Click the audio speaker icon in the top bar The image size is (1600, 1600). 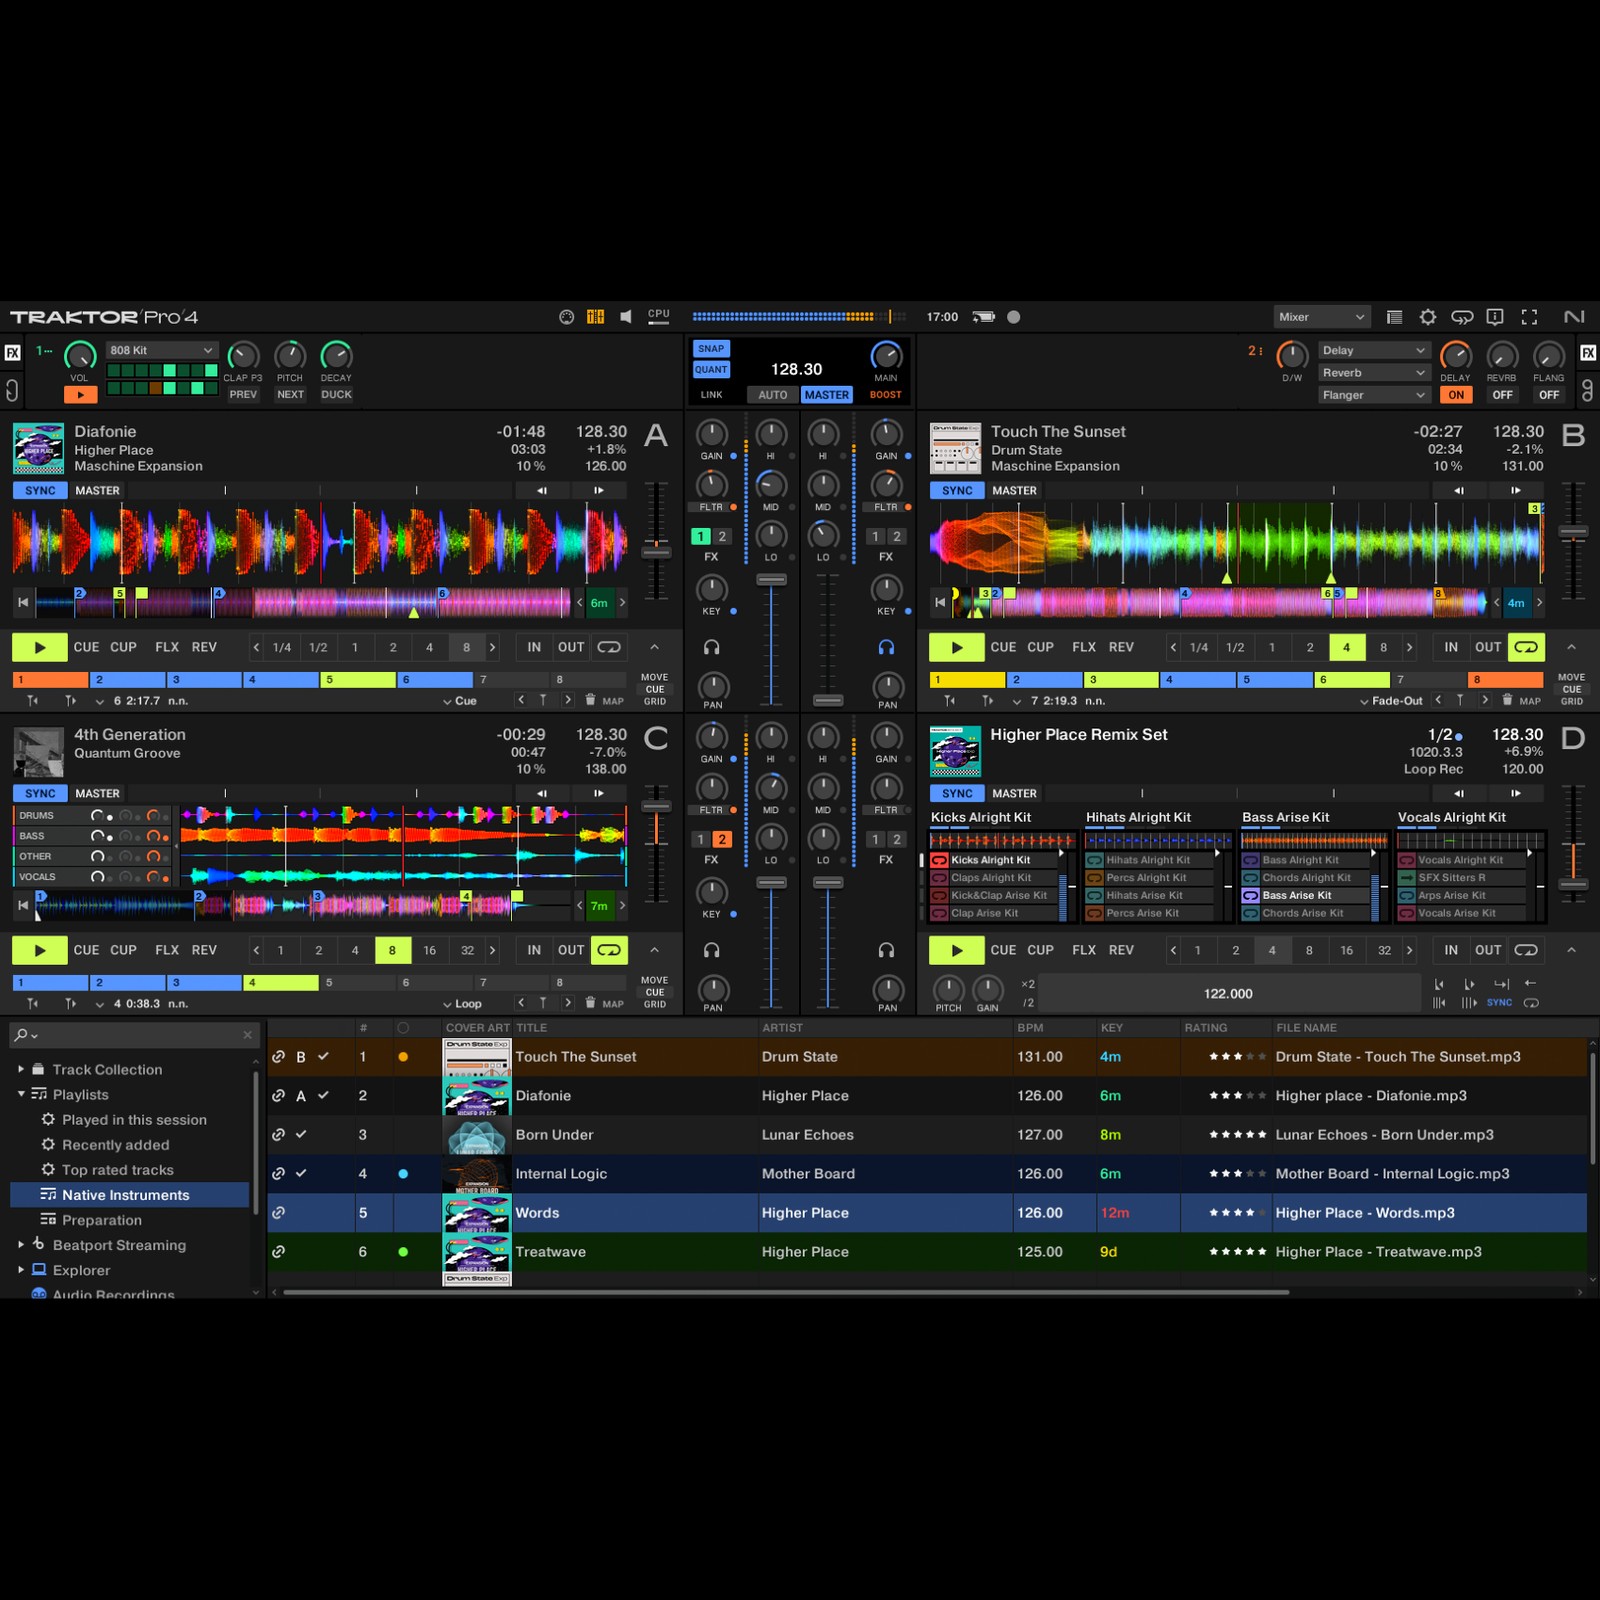click(627, 315)
